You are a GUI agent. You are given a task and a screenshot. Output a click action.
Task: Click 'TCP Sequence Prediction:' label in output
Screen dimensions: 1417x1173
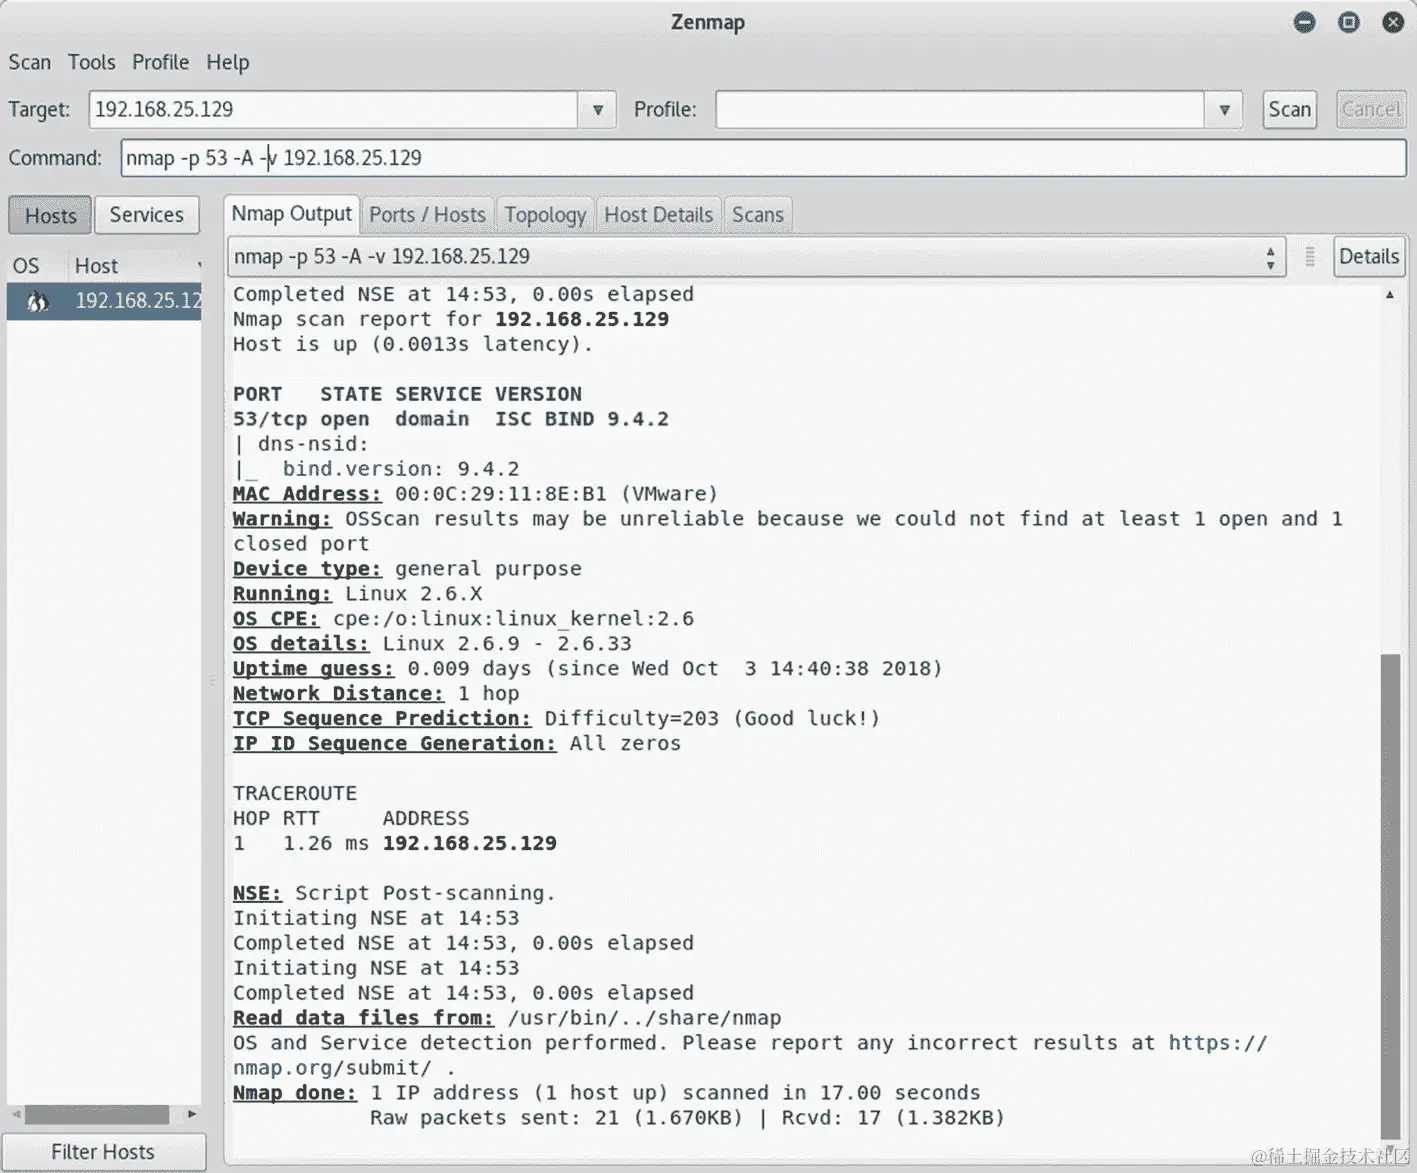[382, 719]
